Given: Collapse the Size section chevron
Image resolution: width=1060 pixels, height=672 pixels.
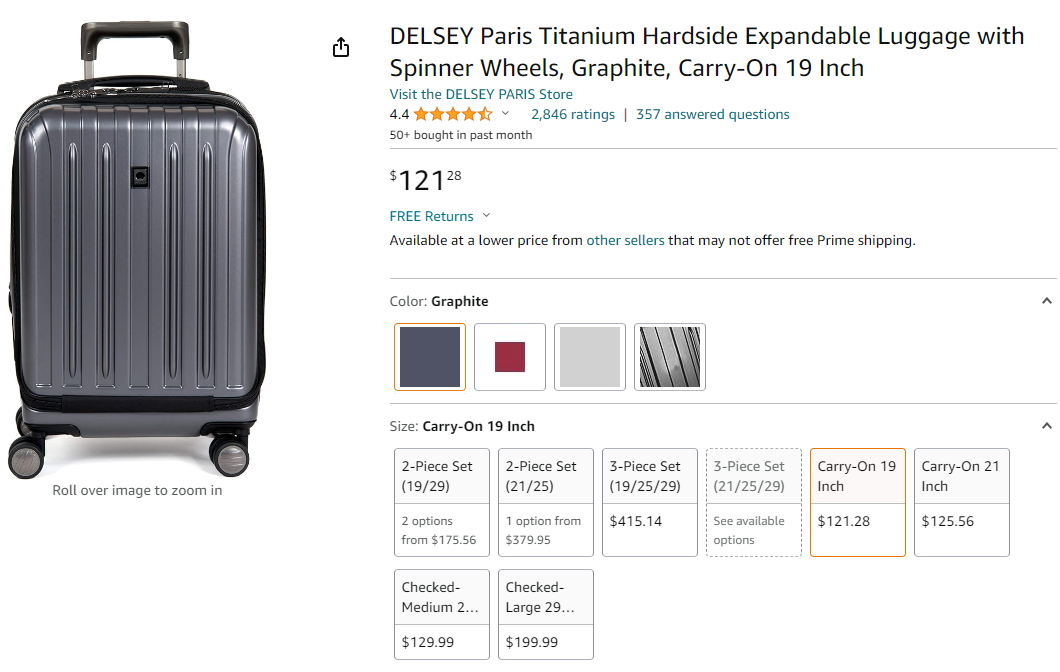Looking at the screenshot, I should [1046, 426].
